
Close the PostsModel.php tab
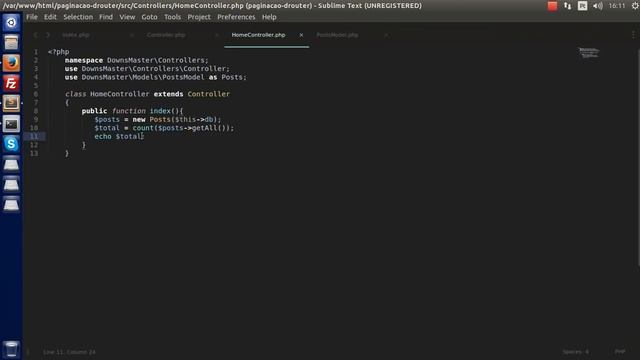[x=386, y=35]
